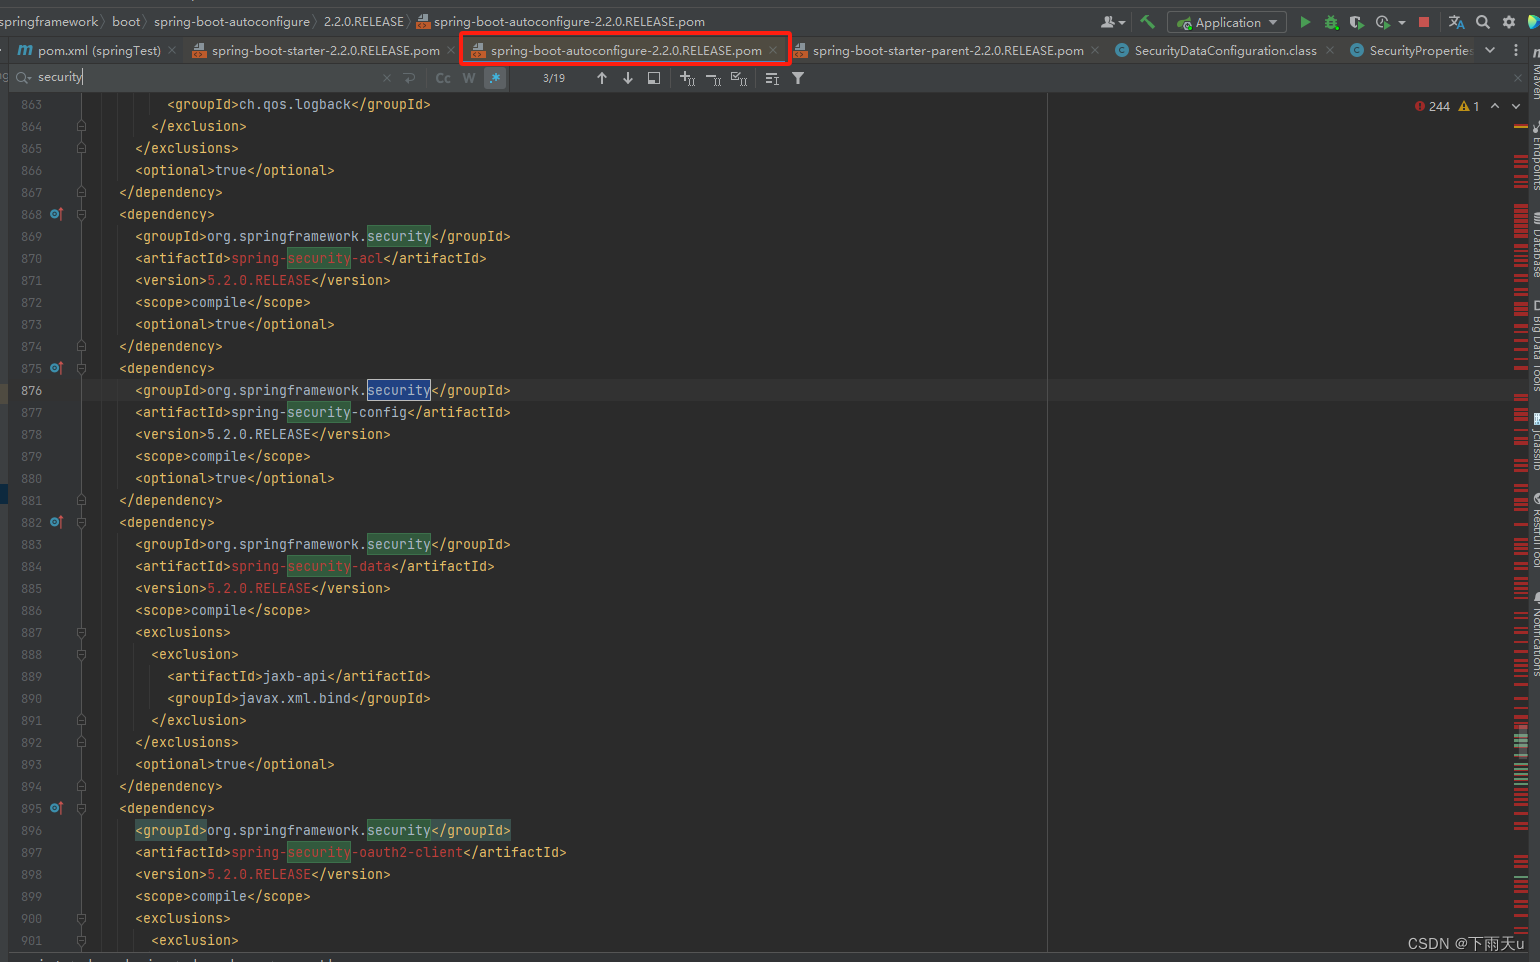Go to previous search occurrence
Viewport: 1540px width, 962px height.
(602, 78)
